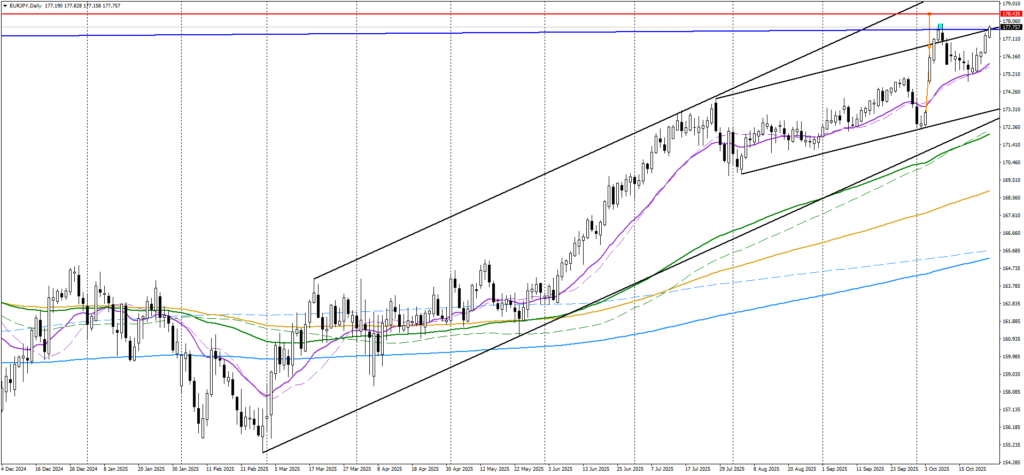Click the cyan marker above October candles
1024x475 pixels.
[940, 25]
